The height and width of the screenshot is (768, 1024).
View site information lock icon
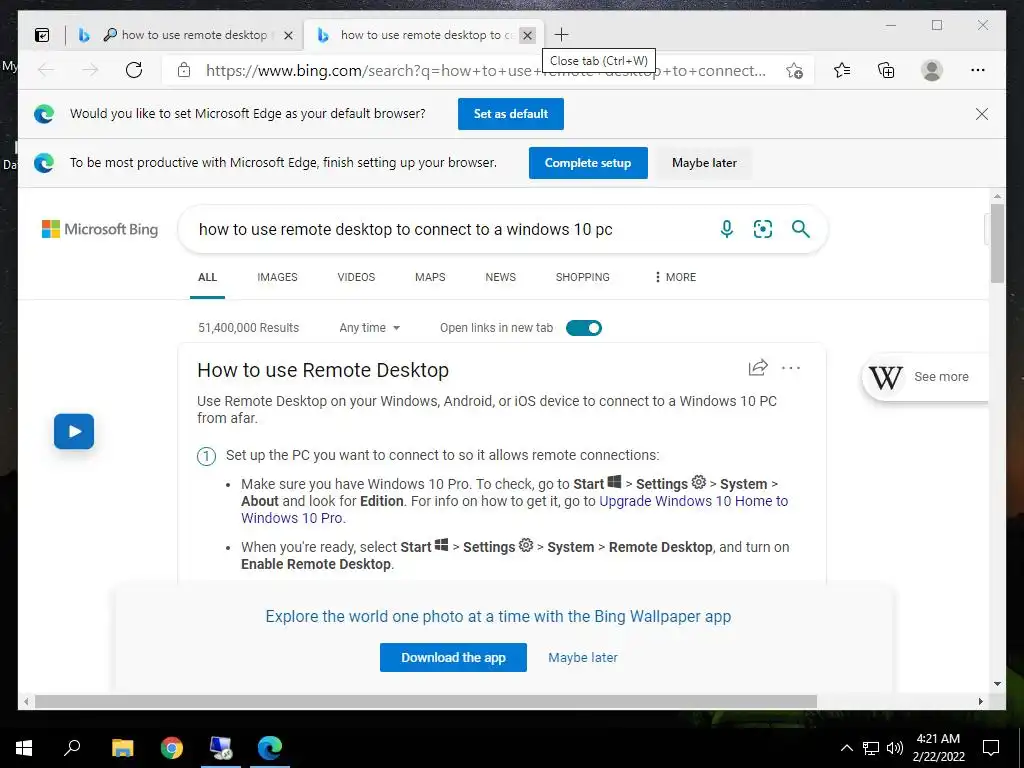184,70
